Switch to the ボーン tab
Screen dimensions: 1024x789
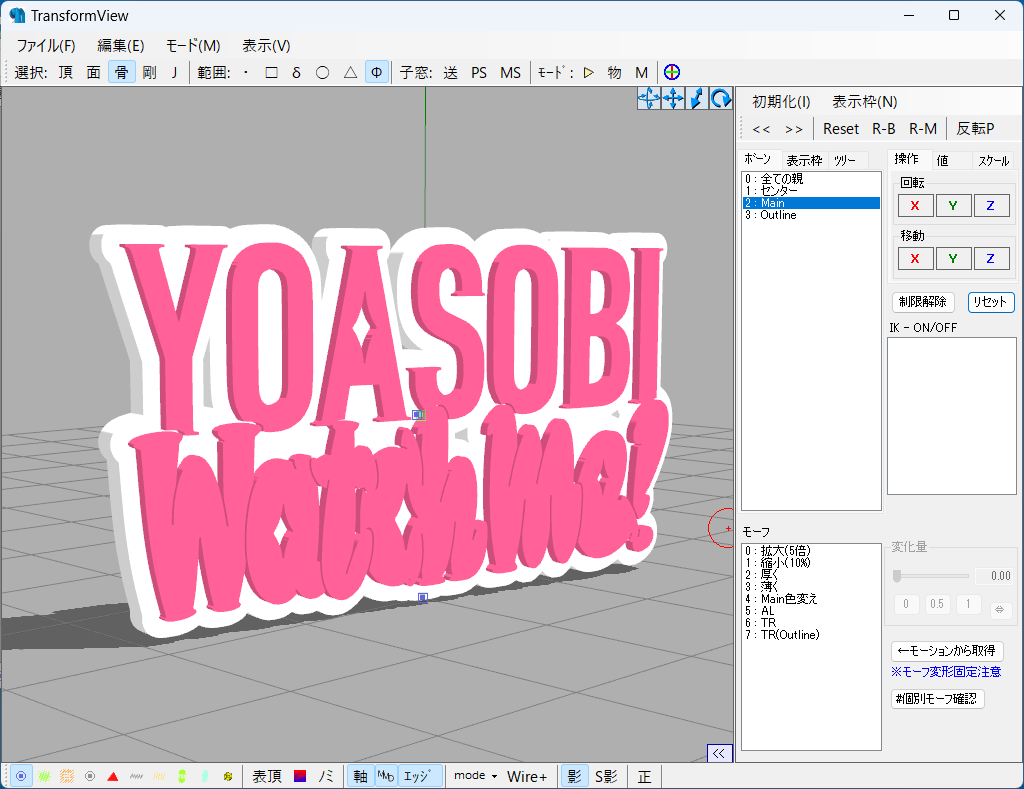pos(758,159)
